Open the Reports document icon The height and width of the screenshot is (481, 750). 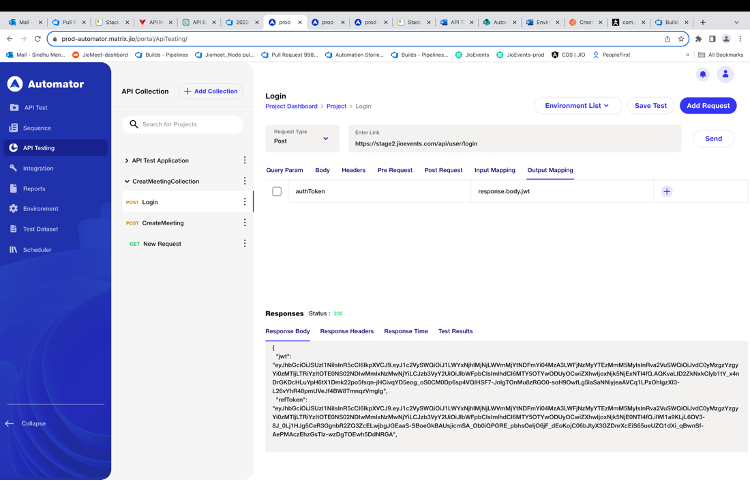click(x=13, y=188)
